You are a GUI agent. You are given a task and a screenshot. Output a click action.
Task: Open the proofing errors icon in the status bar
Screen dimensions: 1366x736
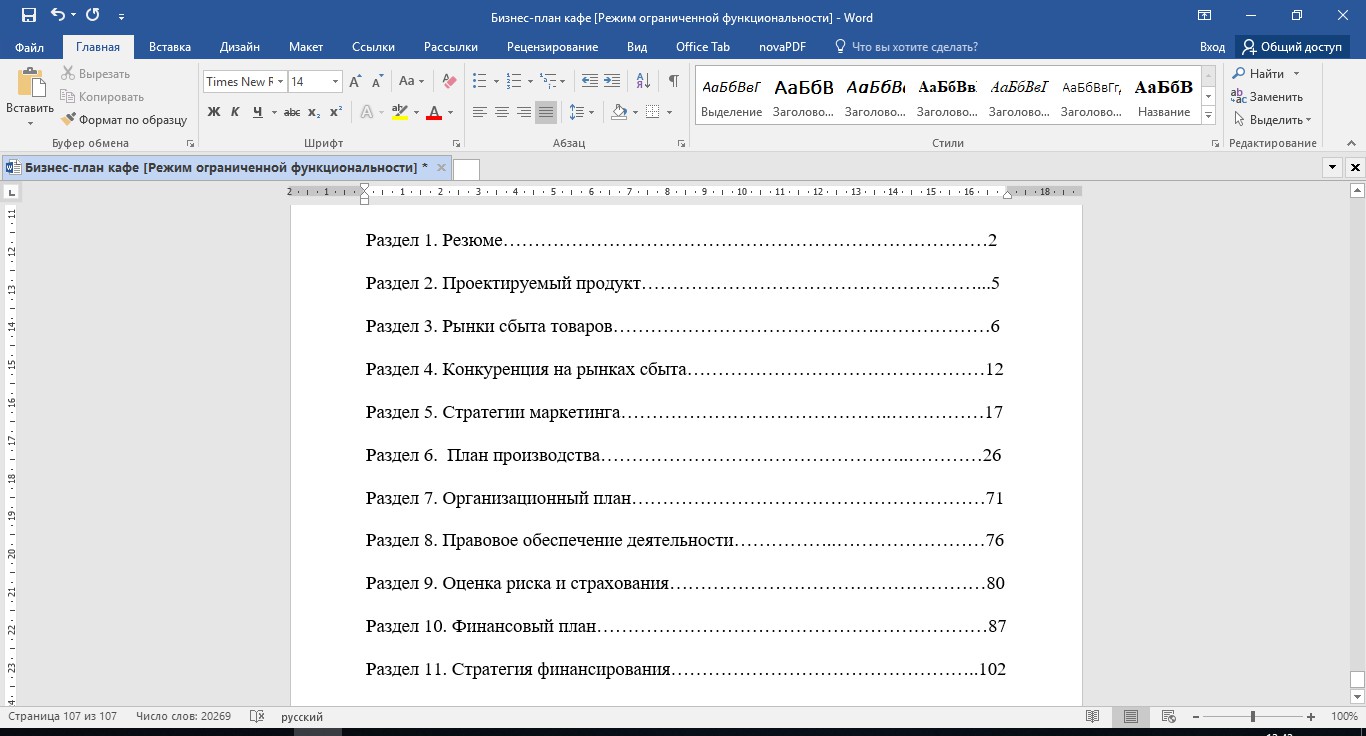(257, 717)
